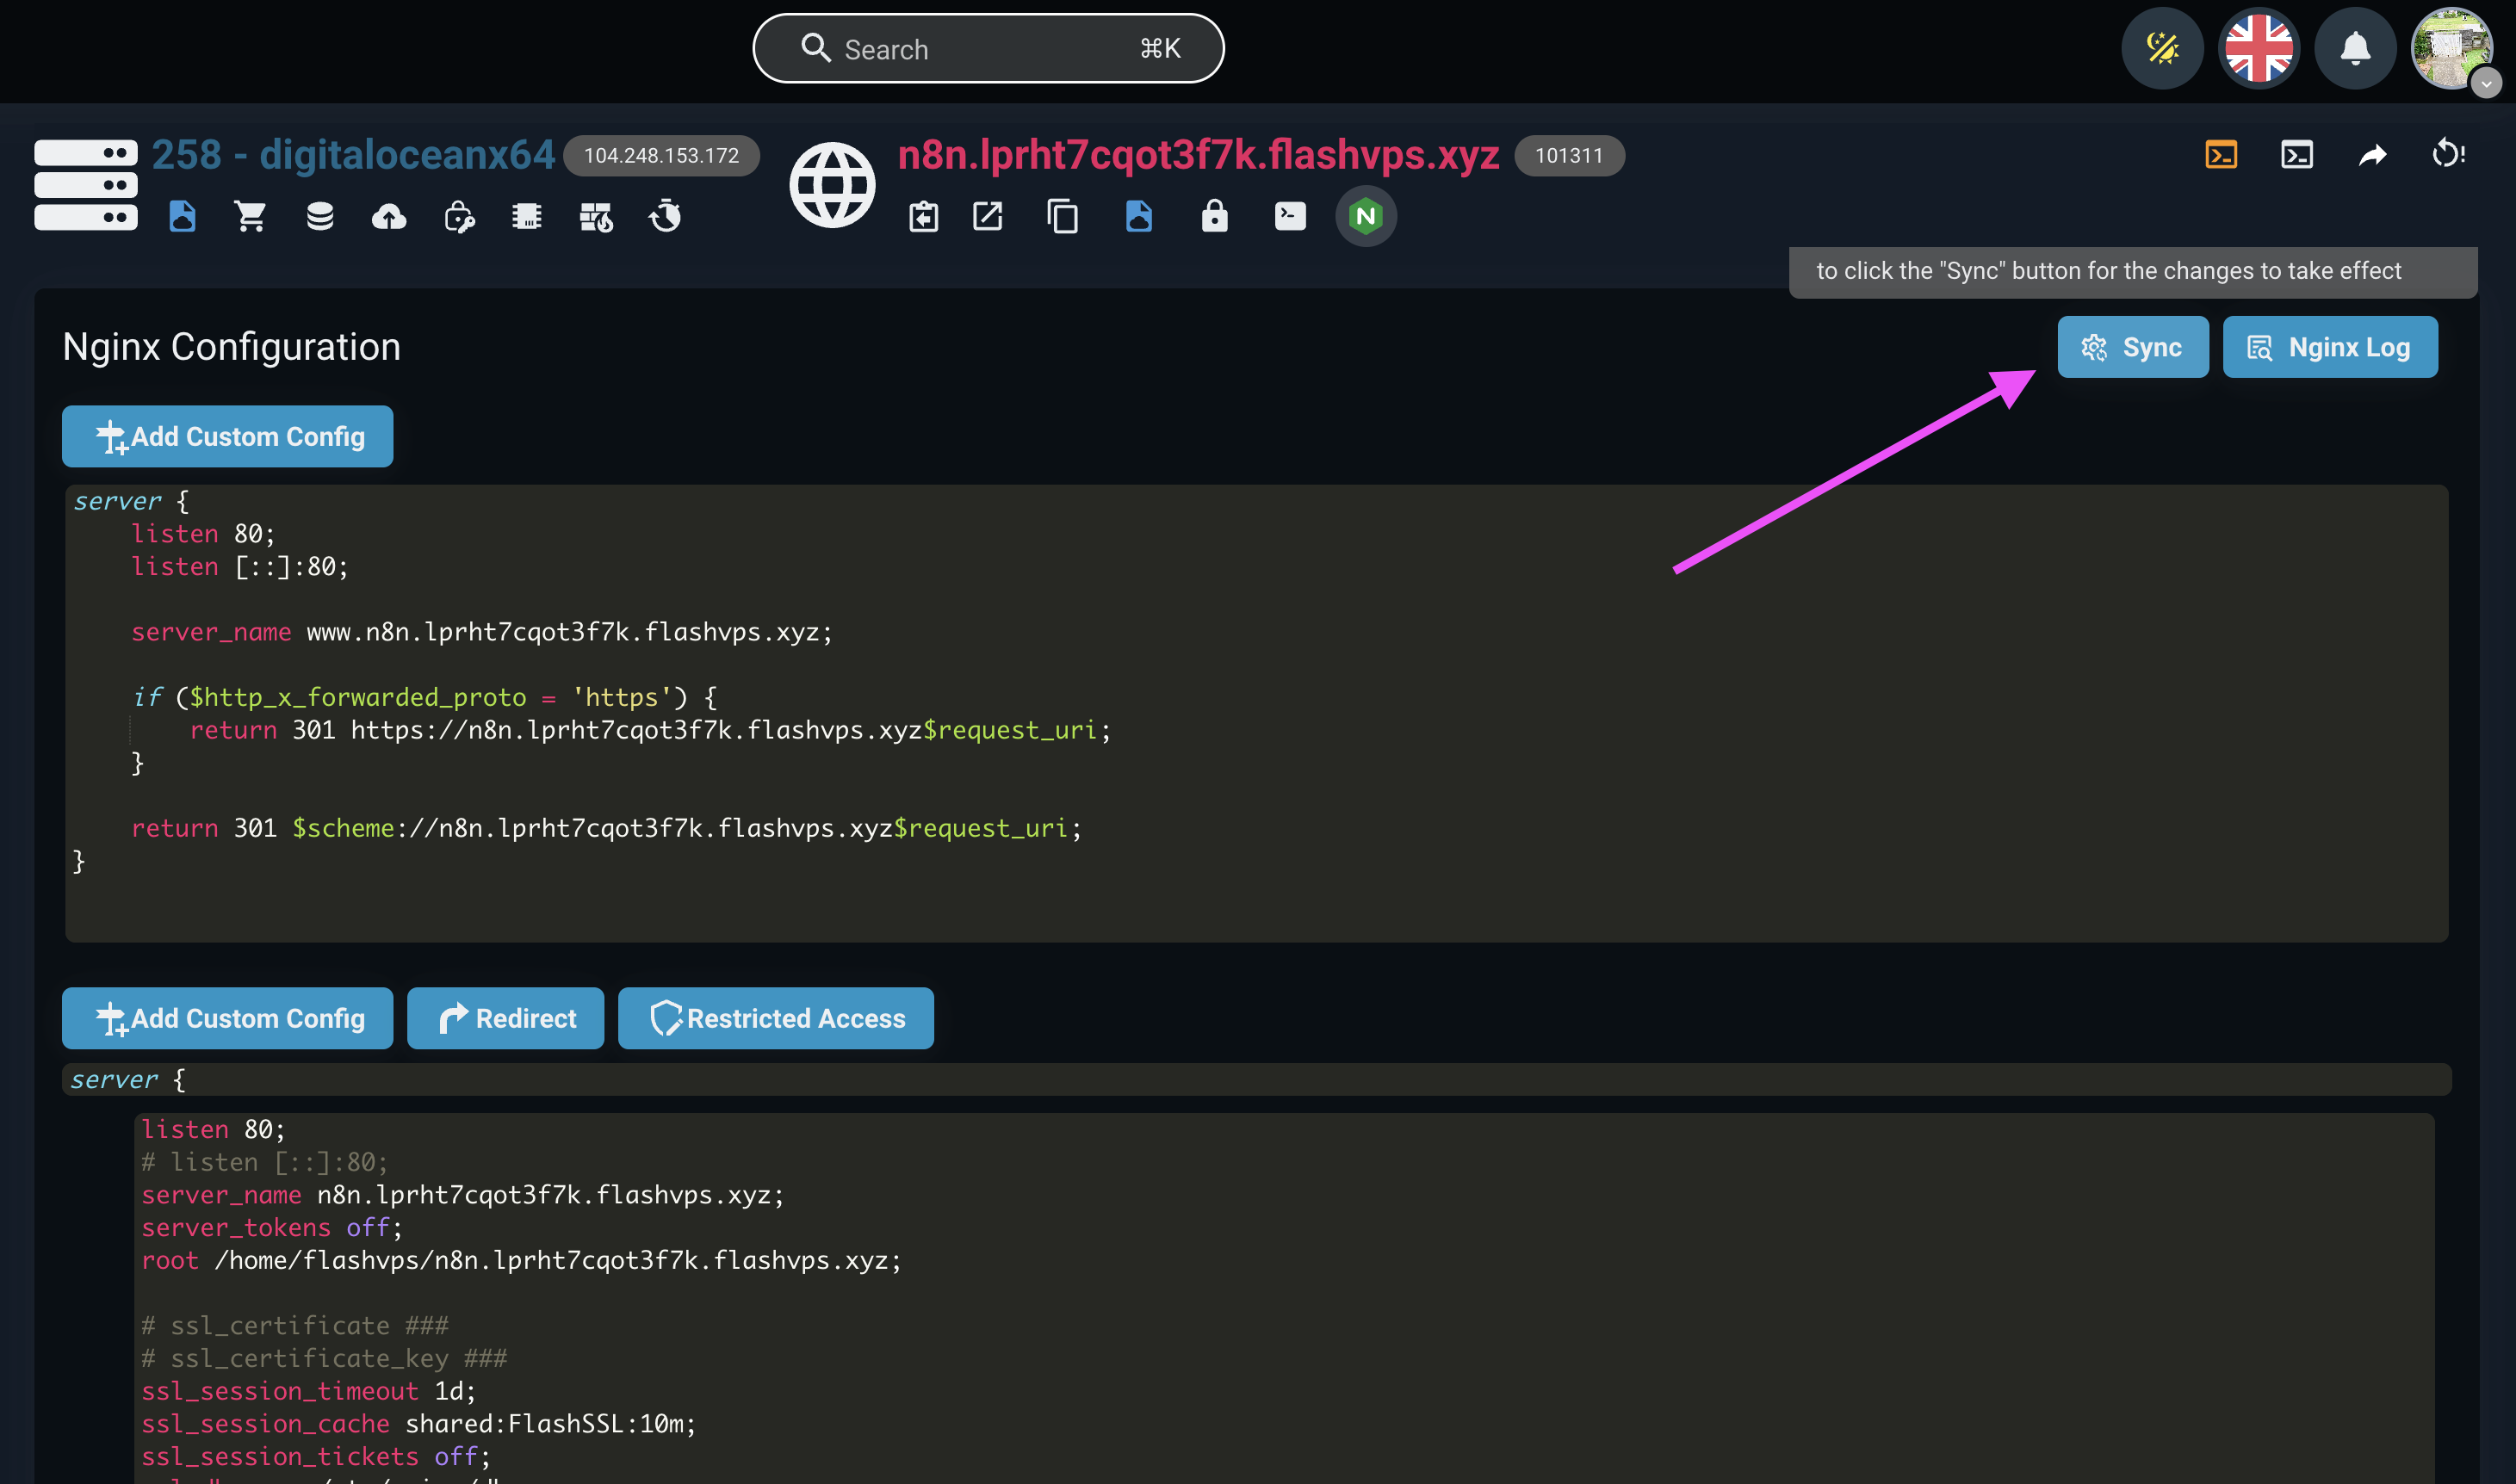Open the Nginx Log button

[x=2329, y=347]
